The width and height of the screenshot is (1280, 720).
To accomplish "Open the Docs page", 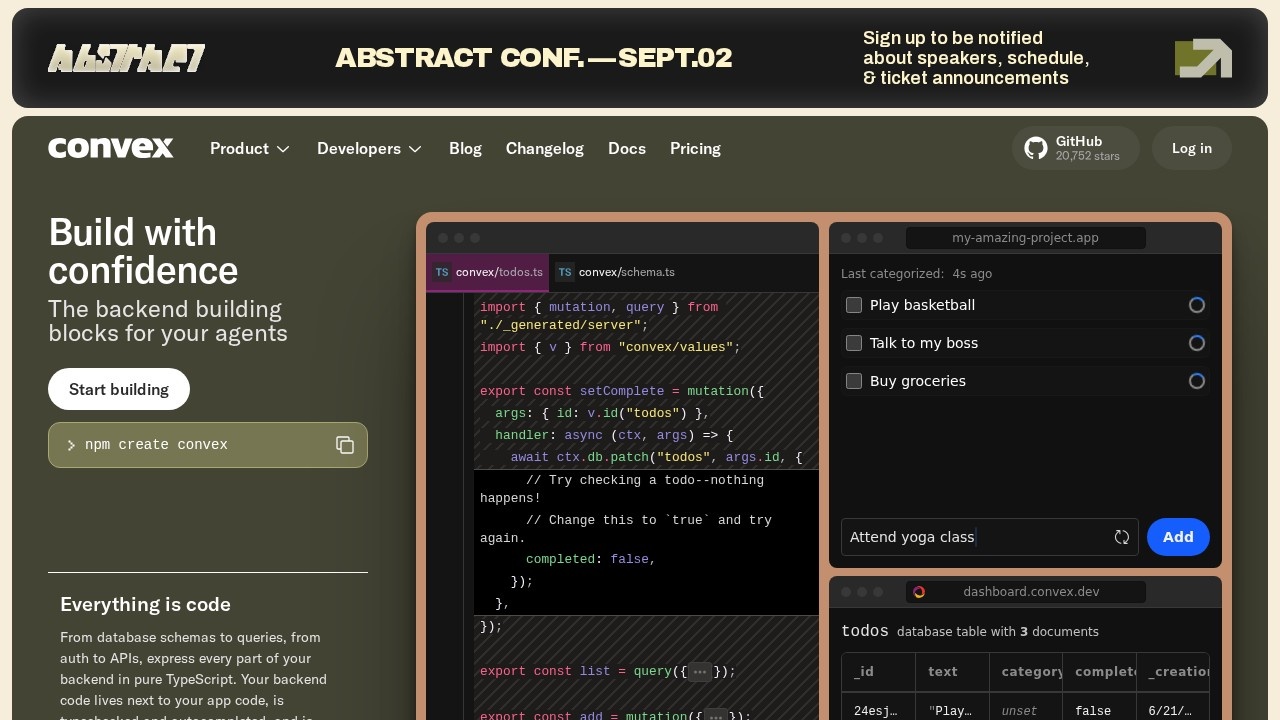I will [627, 148].
